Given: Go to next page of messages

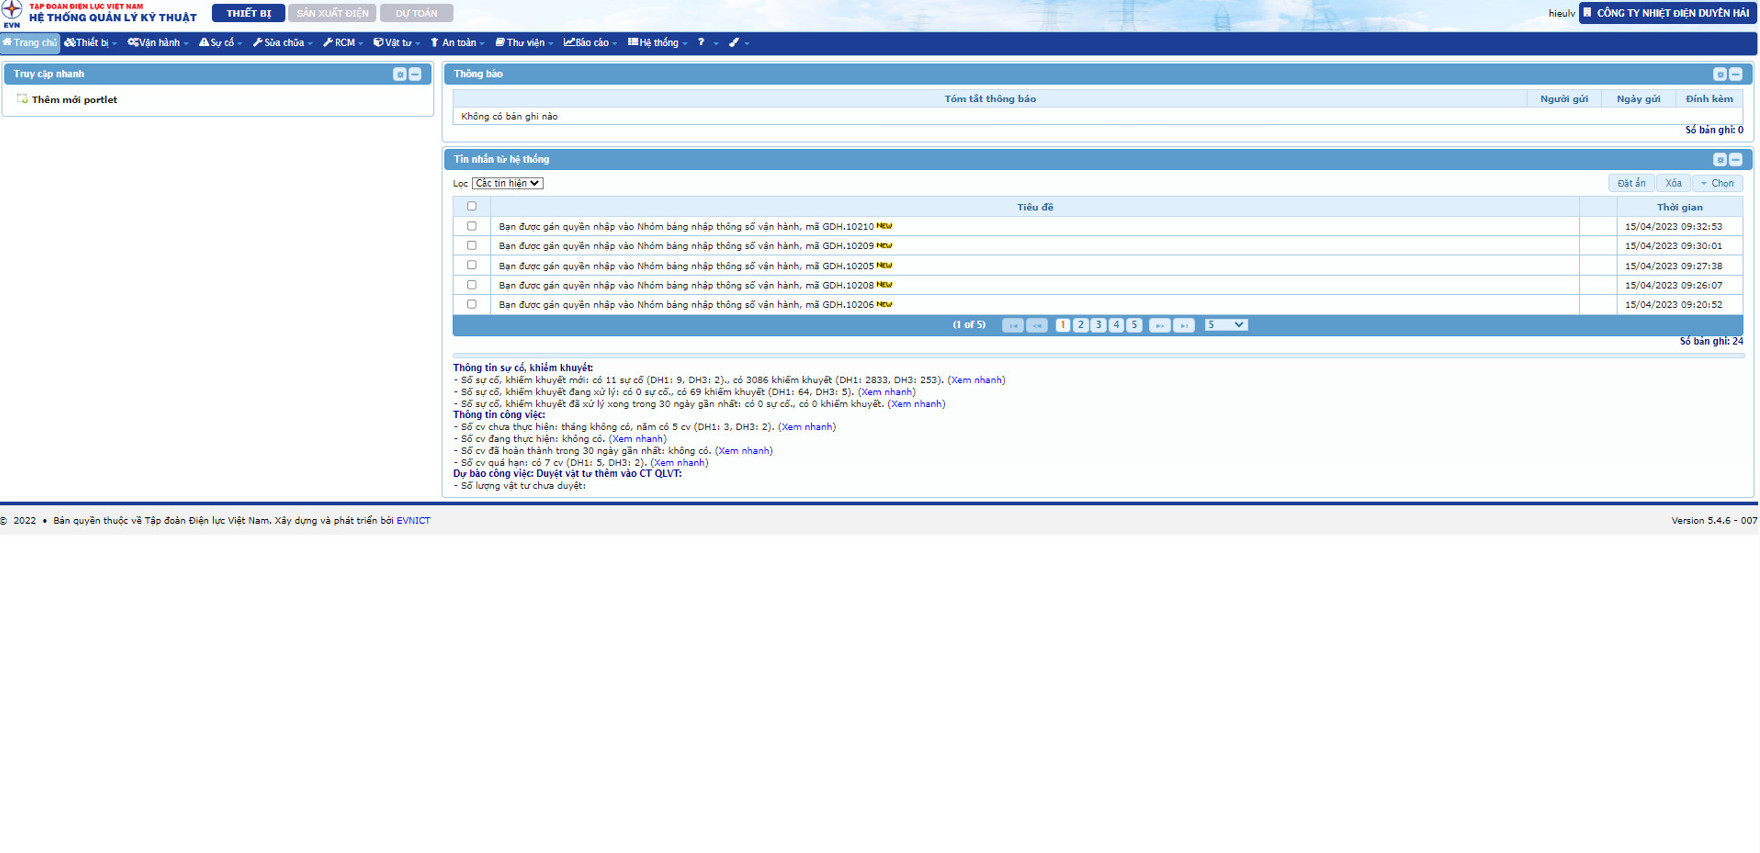Looking at the screenshot, I should [1159, 325].
